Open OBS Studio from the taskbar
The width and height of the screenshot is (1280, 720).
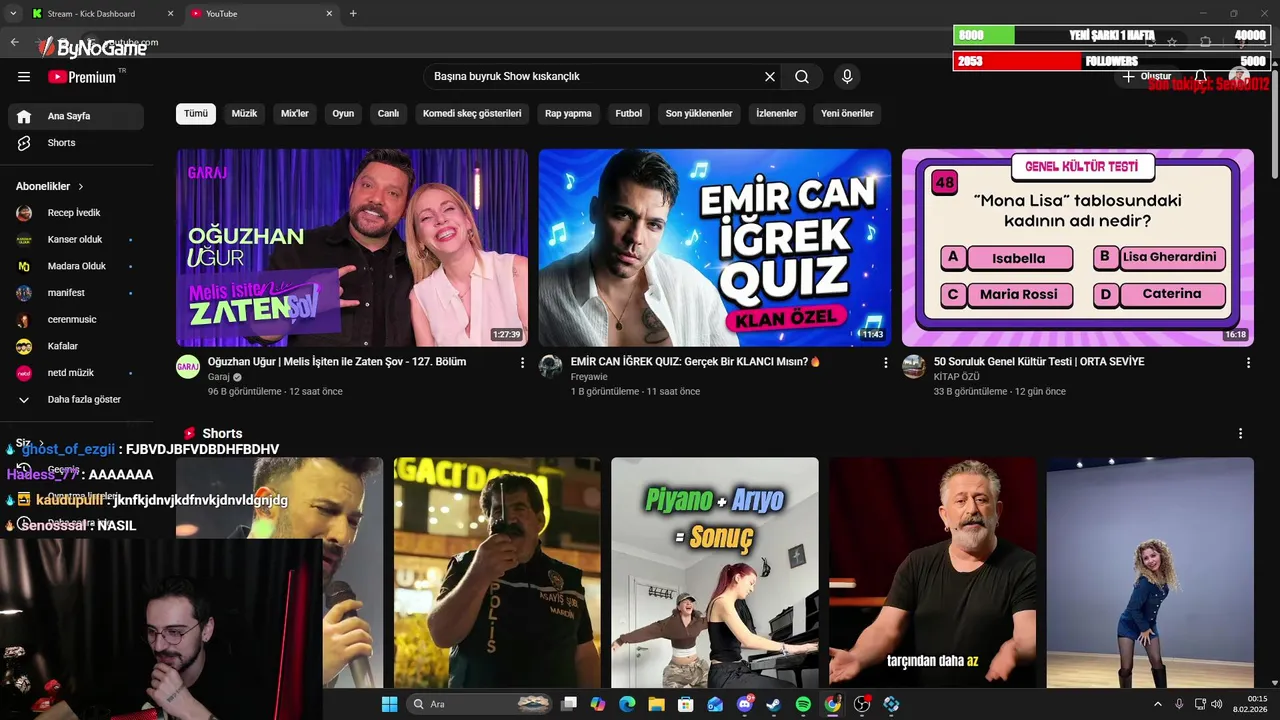tap(862, 704)
